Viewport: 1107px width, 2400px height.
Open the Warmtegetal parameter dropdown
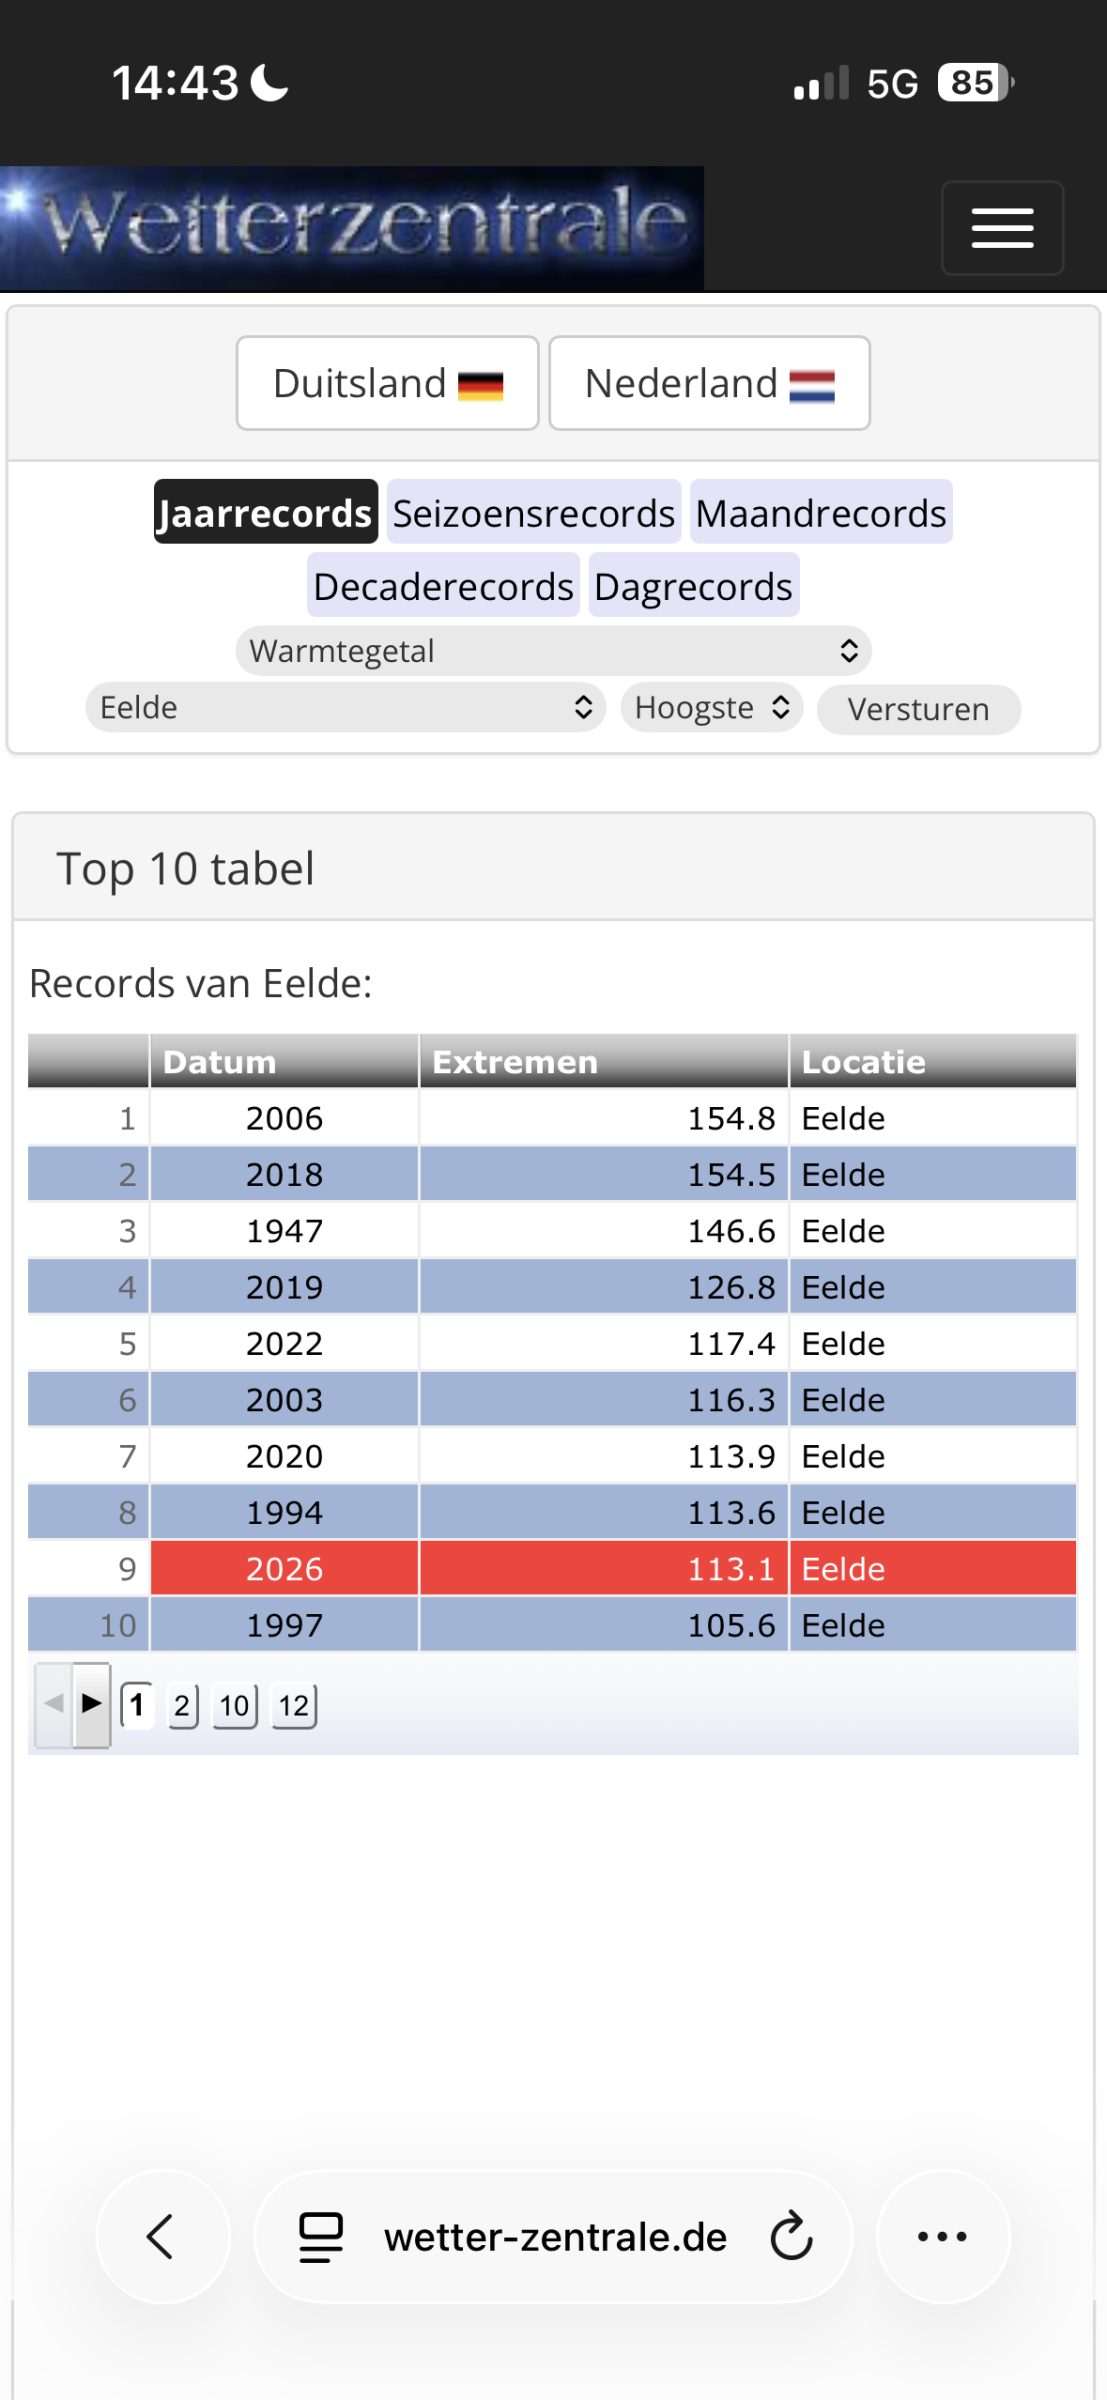(554, 651)
